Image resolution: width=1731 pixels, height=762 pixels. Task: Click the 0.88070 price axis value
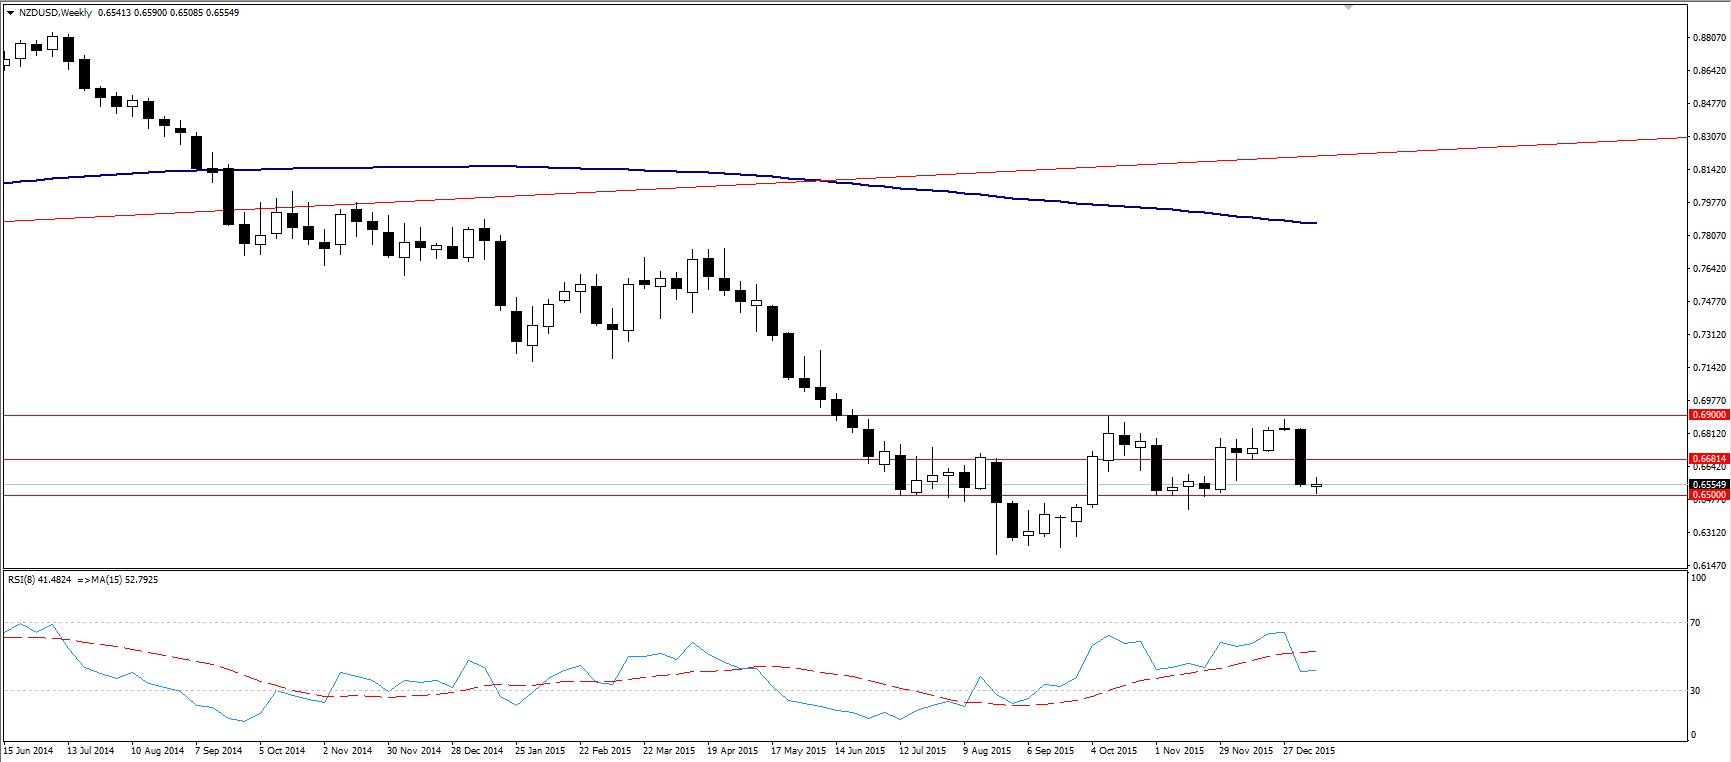1709,38
